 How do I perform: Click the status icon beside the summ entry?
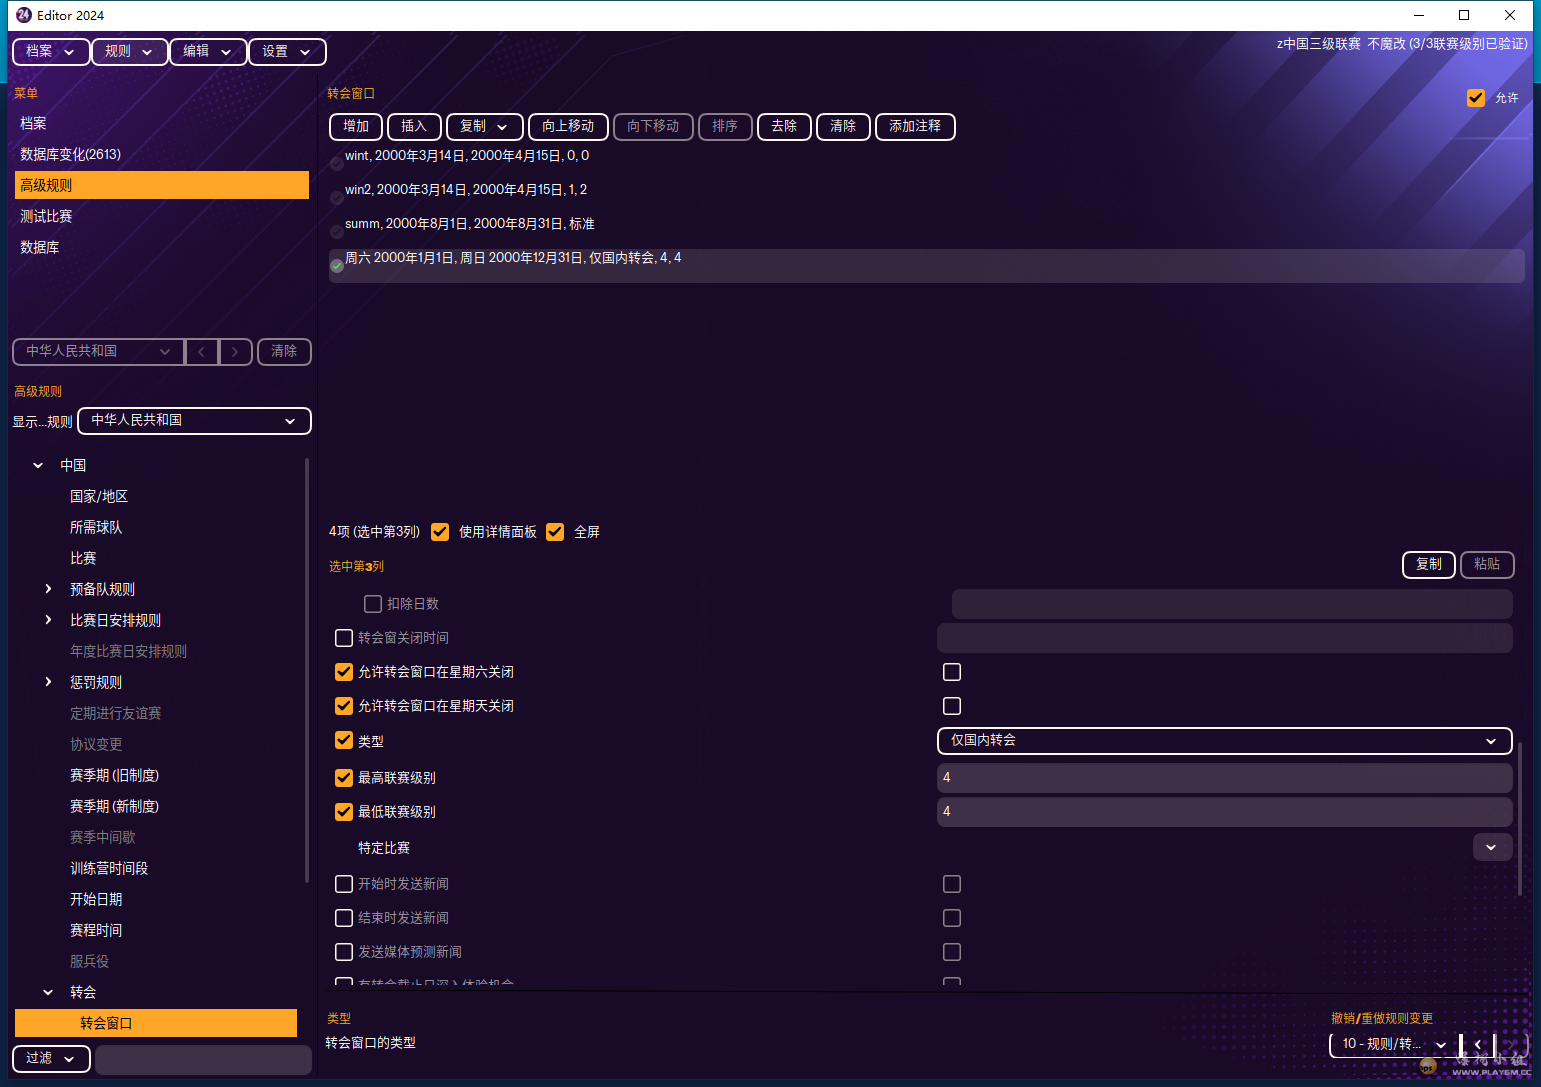pos(337,232)
